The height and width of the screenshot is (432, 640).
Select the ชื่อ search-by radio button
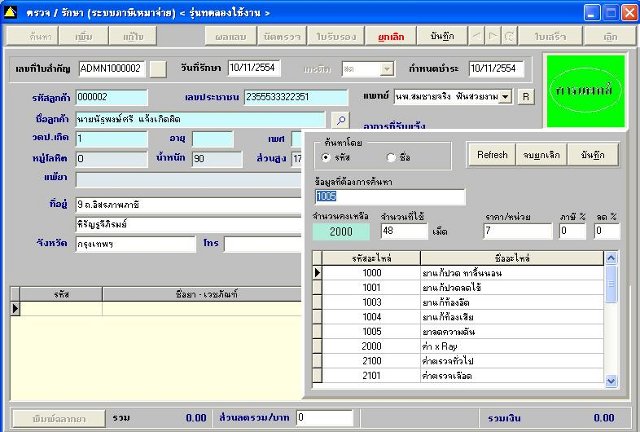pos(390,157)
